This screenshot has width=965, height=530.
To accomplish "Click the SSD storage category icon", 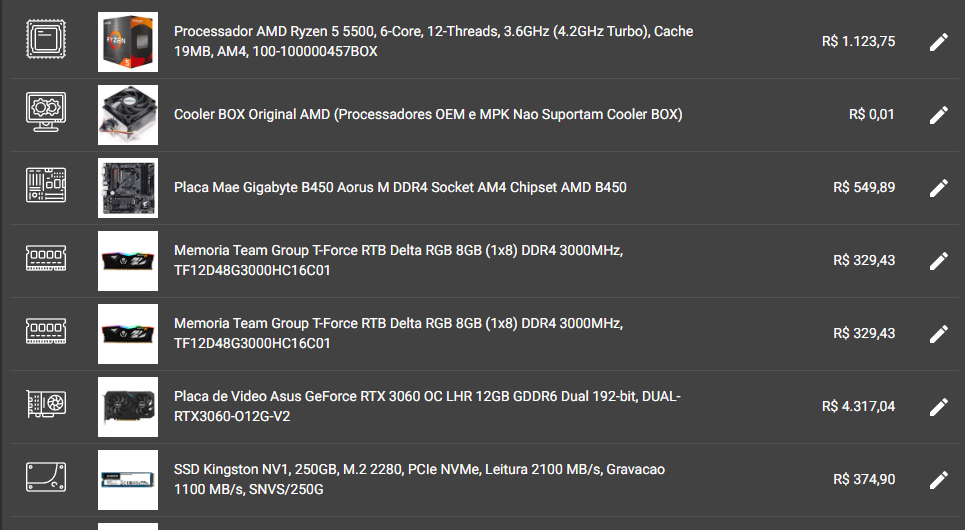I will [x=46, y=477].
